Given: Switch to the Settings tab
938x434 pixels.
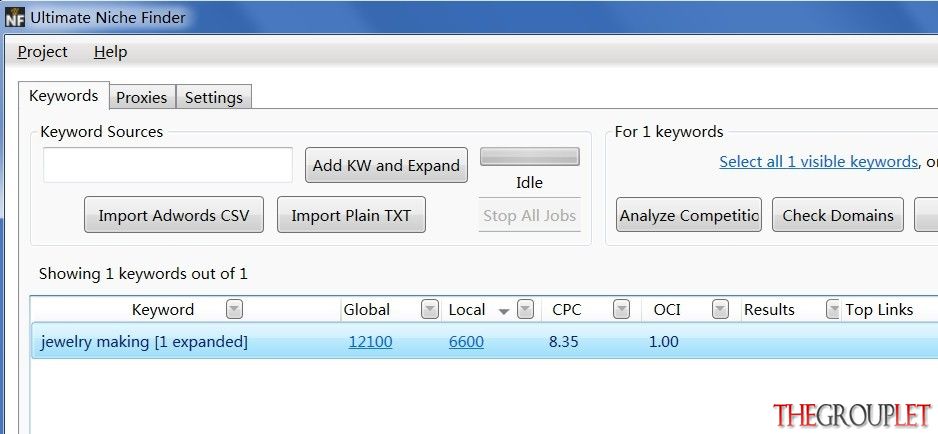Looking at the screenshot, I should coord(214,98).
